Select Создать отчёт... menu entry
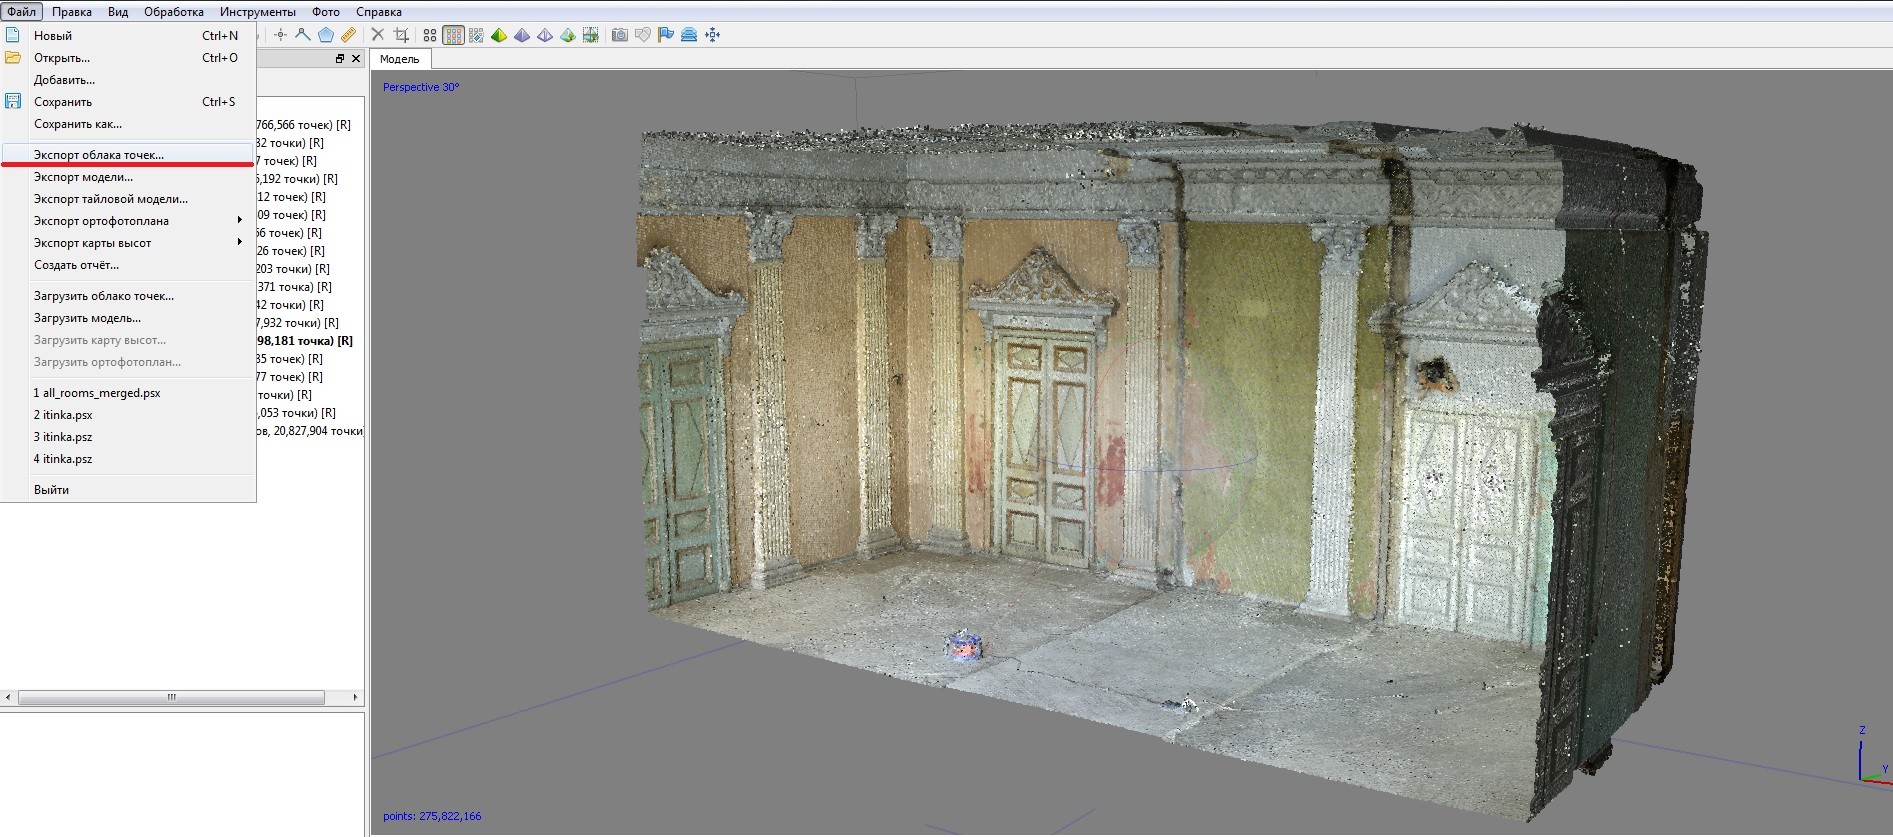1893x837 pixels. click(x=128, y=265)
